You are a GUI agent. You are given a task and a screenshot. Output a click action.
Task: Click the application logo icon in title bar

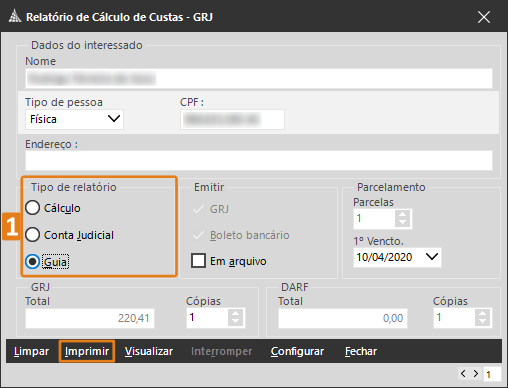tap(15, 16)
